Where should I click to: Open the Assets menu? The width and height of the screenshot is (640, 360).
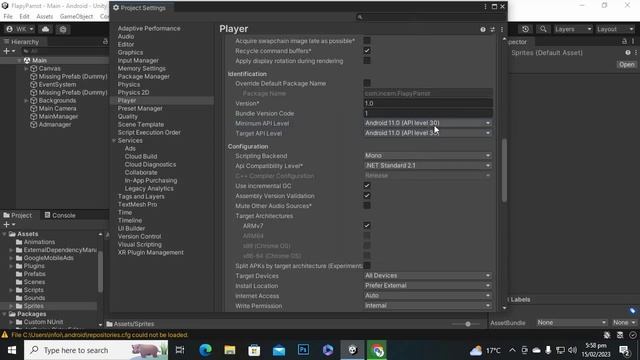click(x=44, y=16)
